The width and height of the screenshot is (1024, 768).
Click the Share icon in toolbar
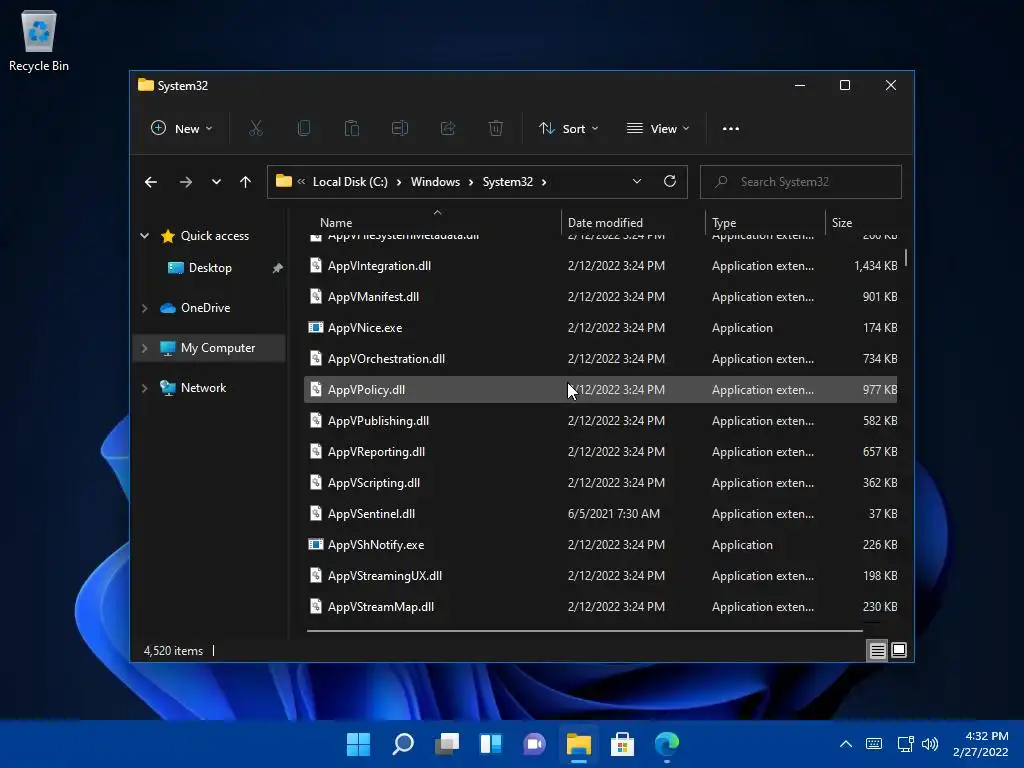(x=448, y=129)
